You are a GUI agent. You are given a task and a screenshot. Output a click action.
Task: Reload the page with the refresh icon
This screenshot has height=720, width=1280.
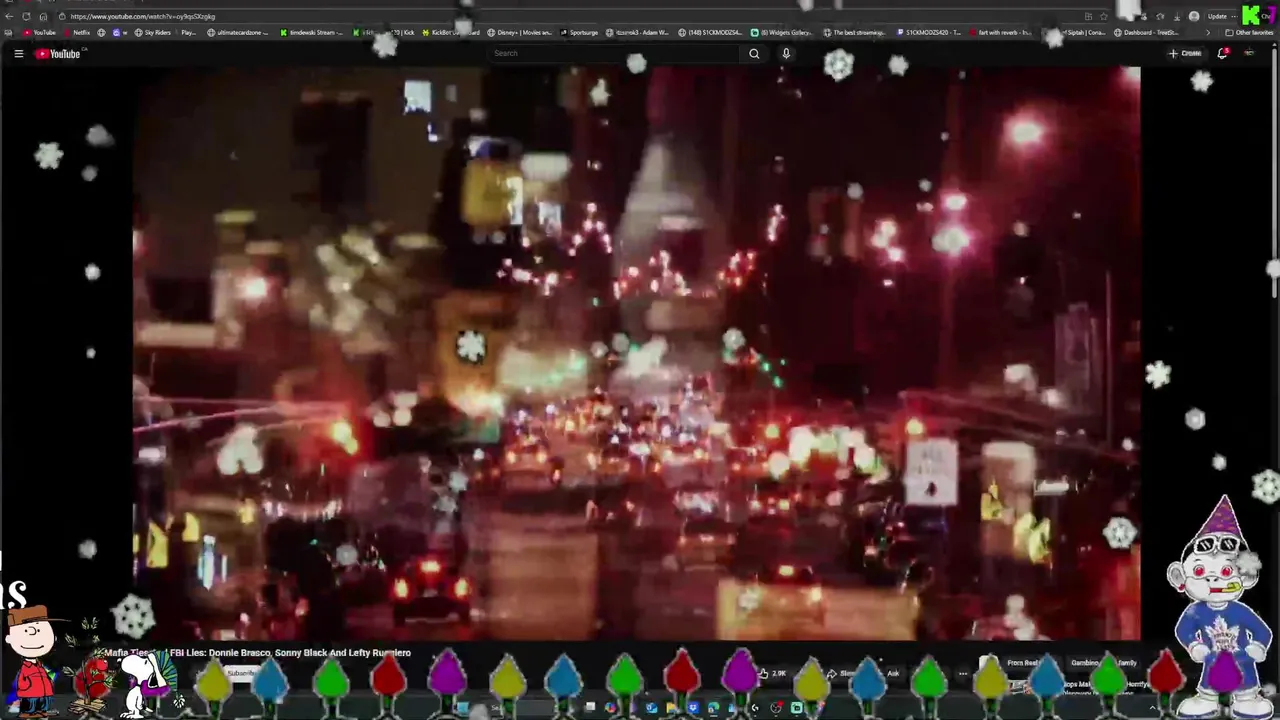26,16
